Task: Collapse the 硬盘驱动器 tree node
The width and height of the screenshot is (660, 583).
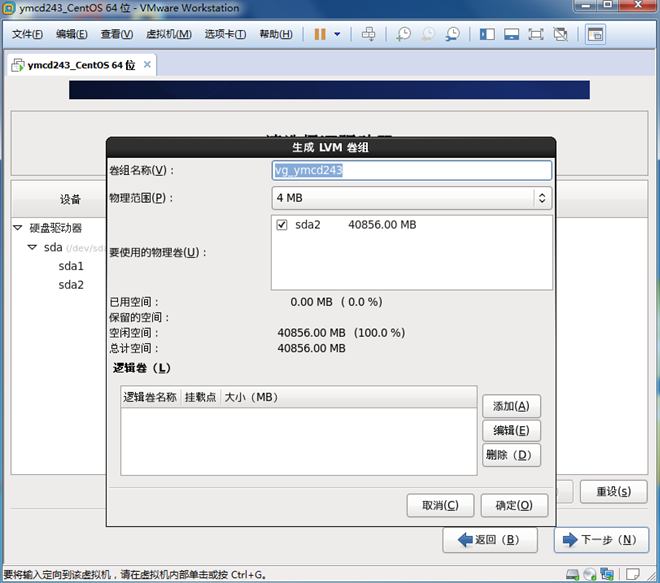Action: 18,228
